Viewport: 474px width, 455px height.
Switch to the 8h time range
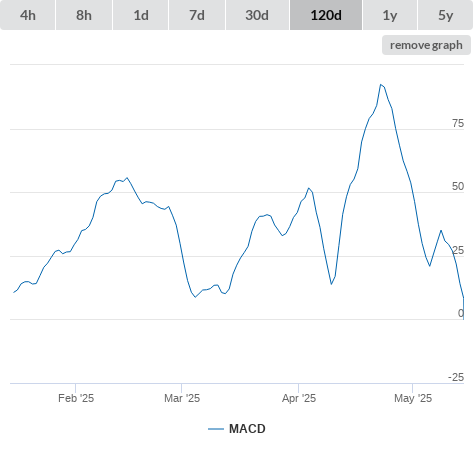[x=84, y=15]
